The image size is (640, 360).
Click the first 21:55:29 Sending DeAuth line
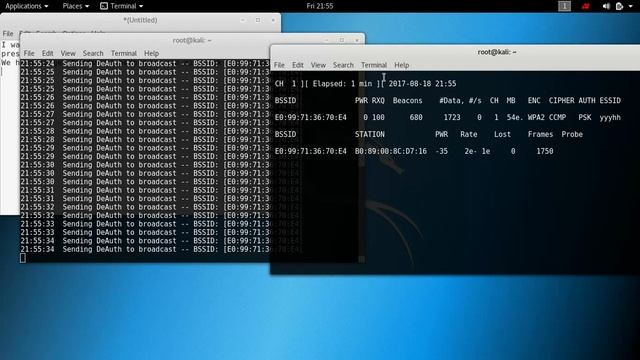tap(145, 148)
